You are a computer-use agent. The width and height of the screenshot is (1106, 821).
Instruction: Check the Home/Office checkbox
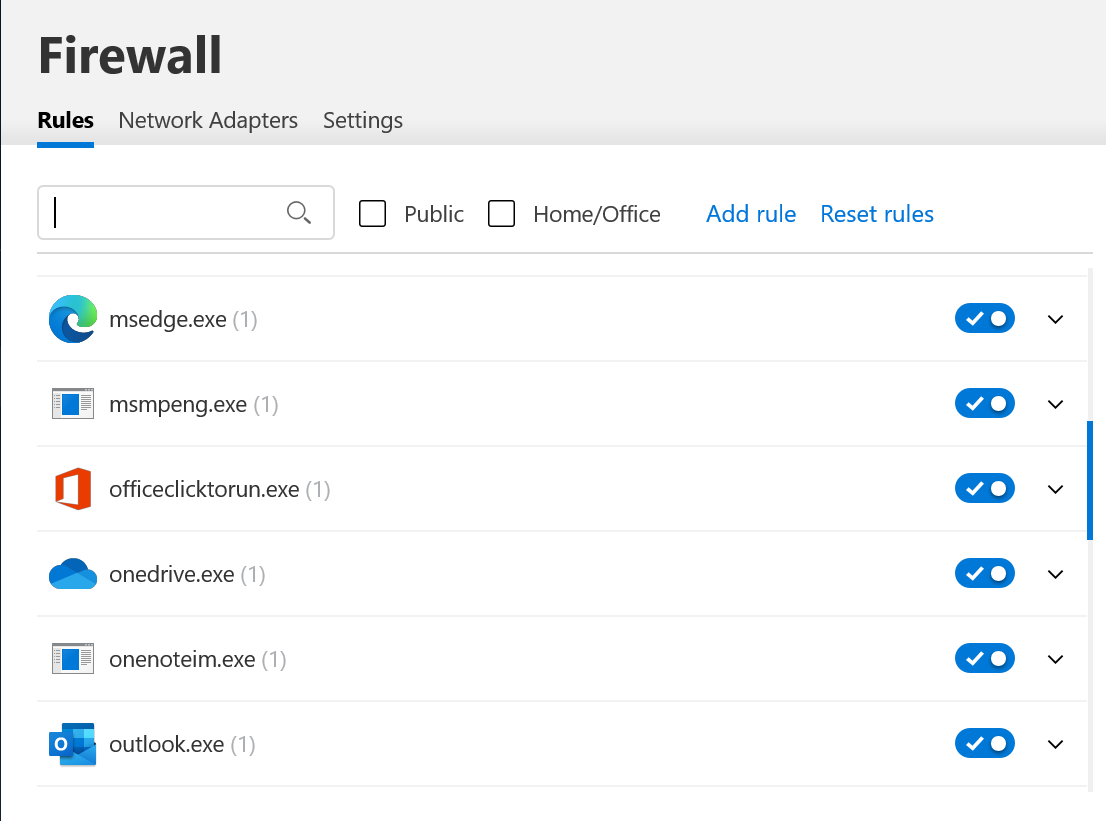502,213
